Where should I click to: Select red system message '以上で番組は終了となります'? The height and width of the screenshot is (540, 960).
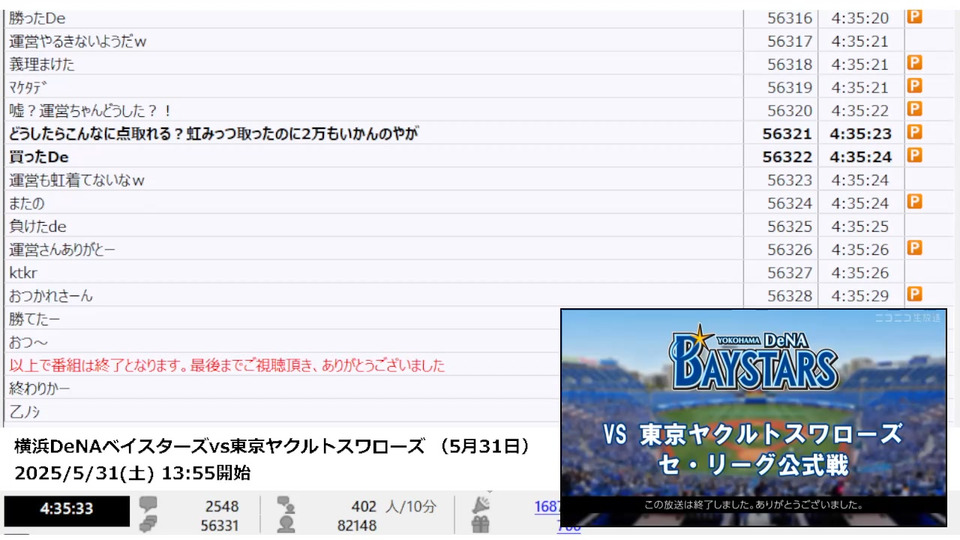click(x=227, y=366)
